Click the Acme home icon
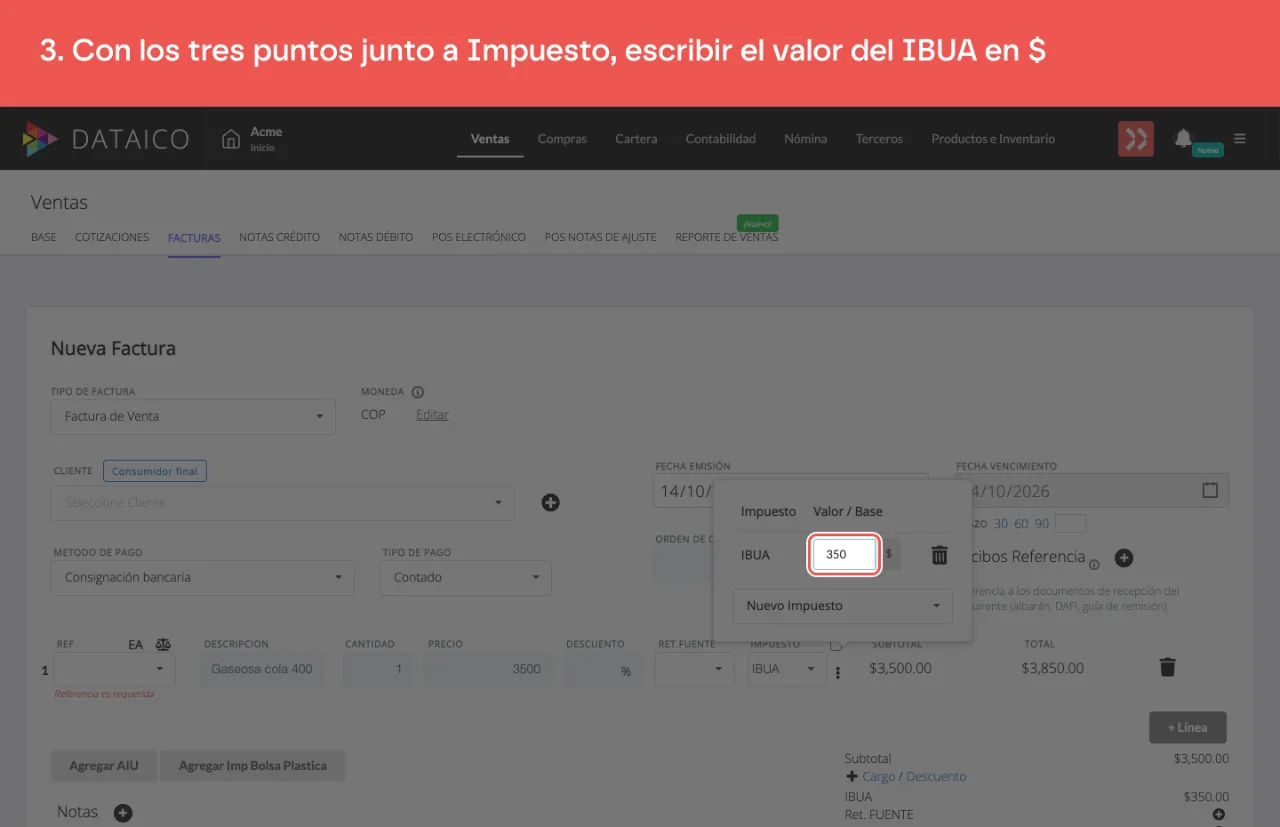The image size is (1280, 827). tap(231, 139)
